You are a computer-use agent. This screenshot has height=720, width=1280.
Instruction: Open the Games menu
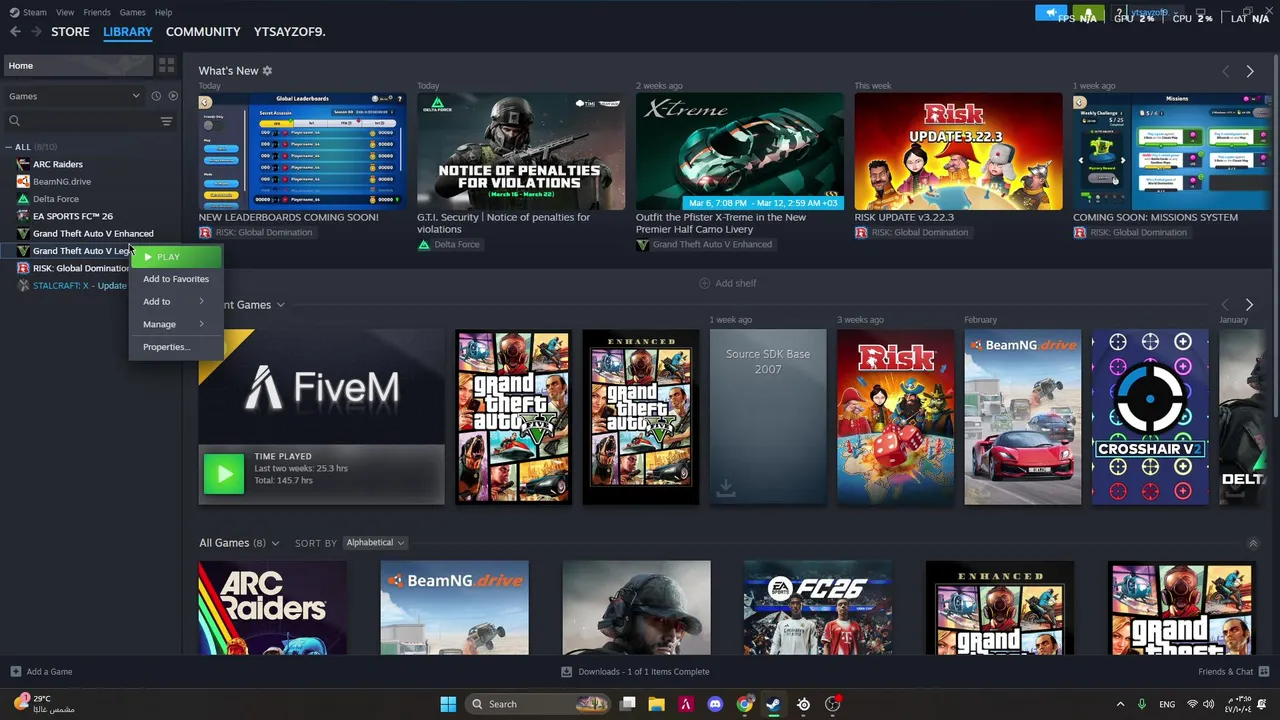pos(132,12)
